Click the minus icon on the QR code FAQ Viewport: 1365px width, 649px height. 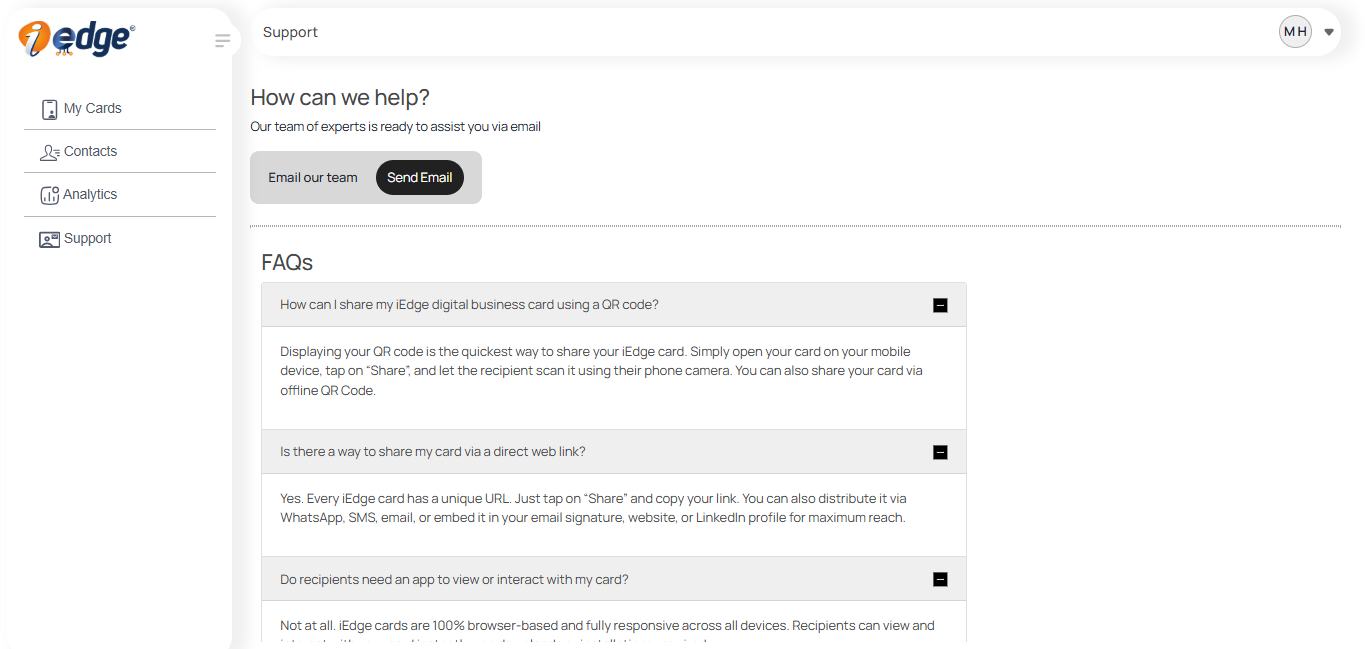[x=940, y=305]
